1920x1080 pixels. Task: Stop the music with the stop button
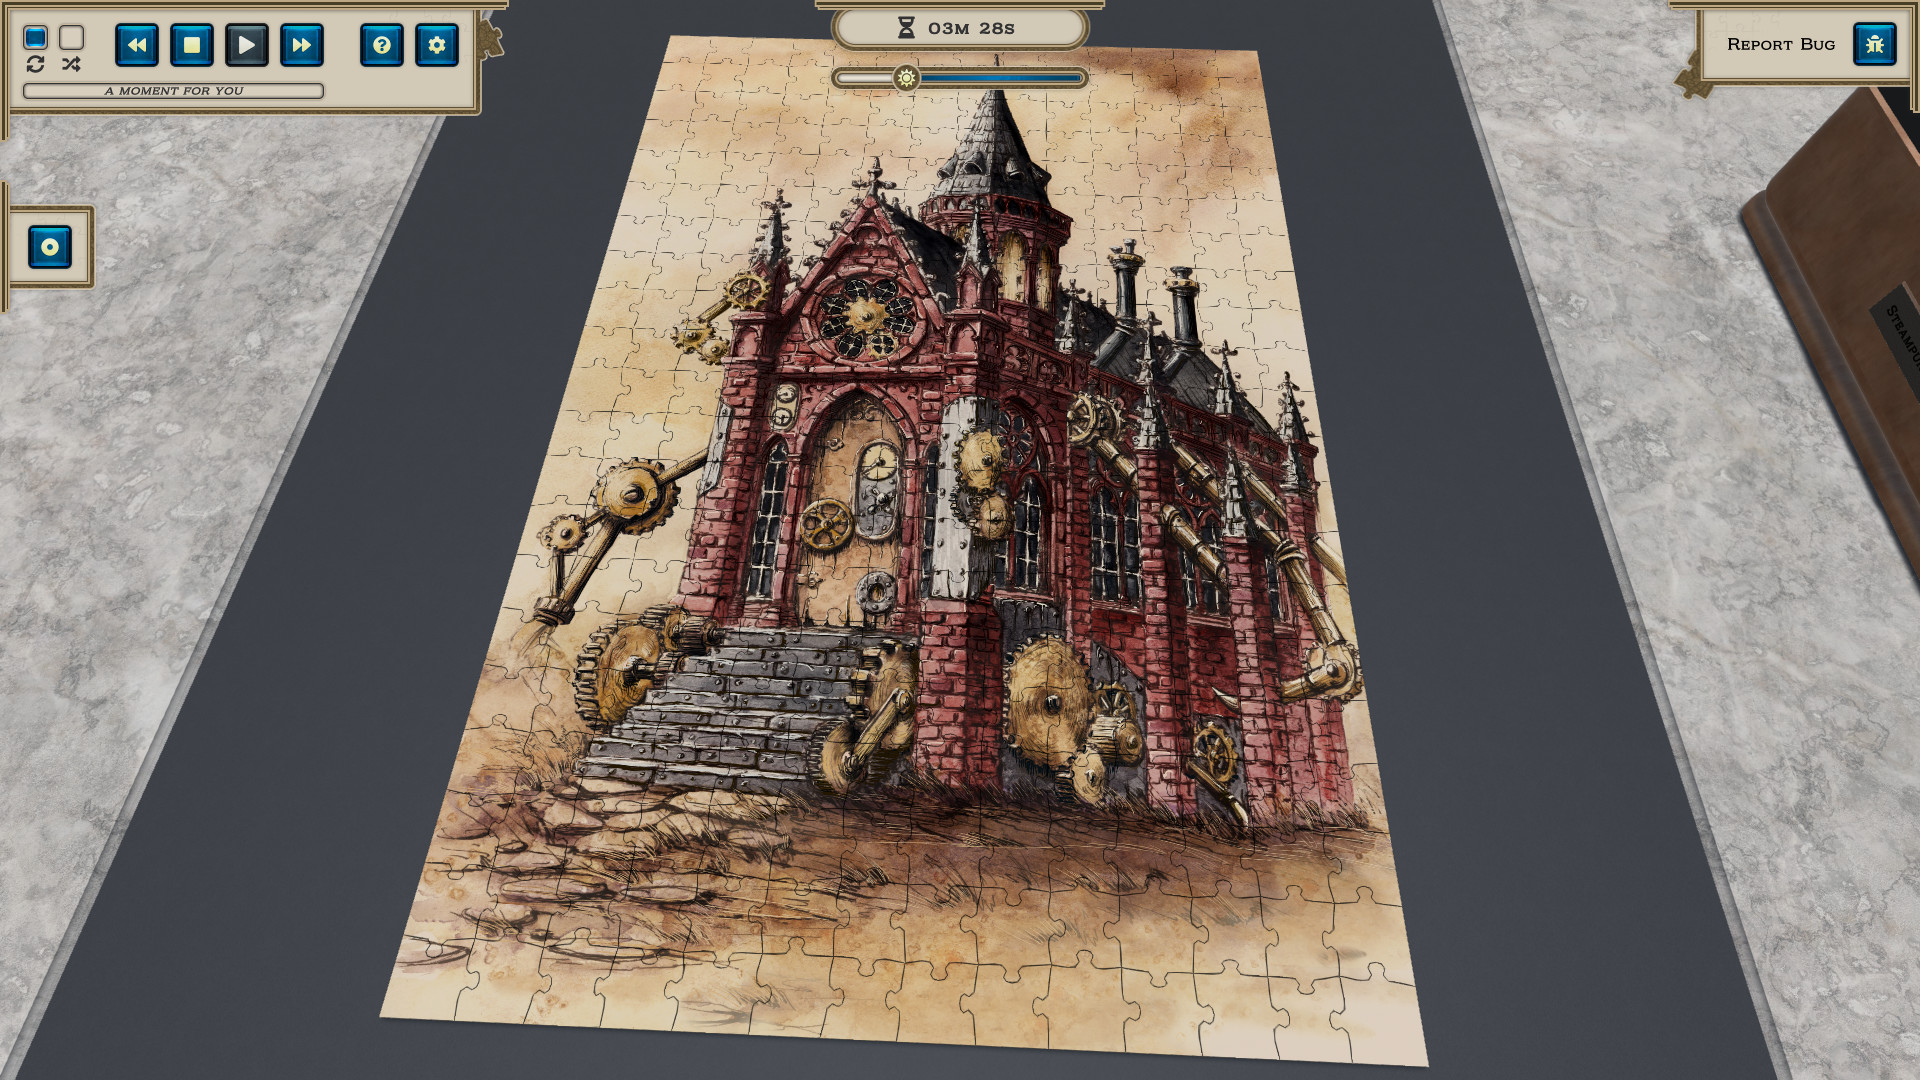[191, 45]
